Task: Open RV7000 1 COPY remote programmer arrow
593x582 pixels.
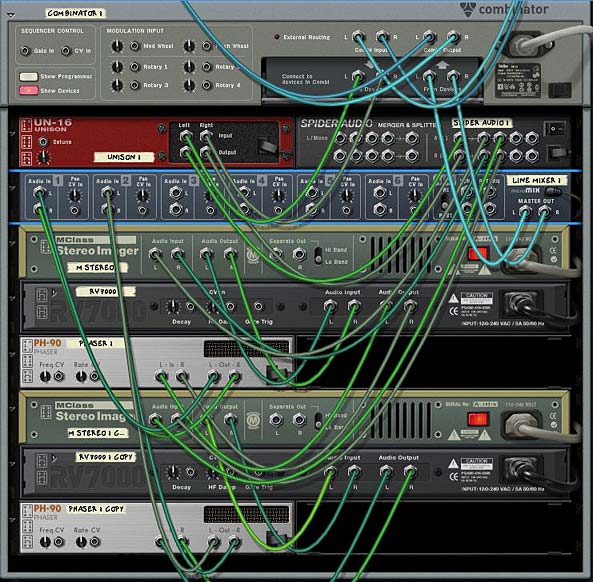Action: coord(54,458)
